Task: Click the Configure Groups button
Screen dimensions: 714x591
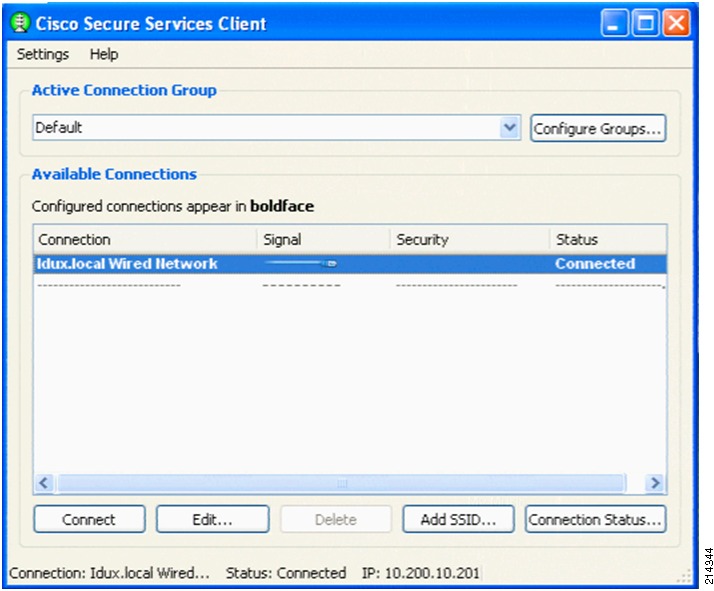Action: (598, 128)
